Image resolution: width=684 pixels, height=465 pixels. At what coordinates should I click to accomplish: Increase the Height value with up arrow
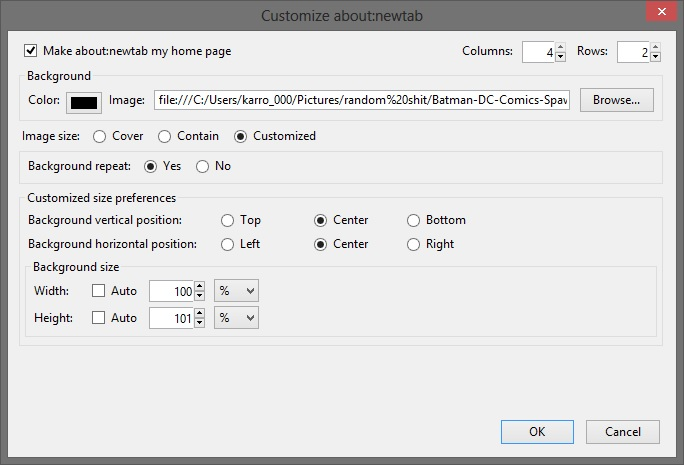coord(200,313)
